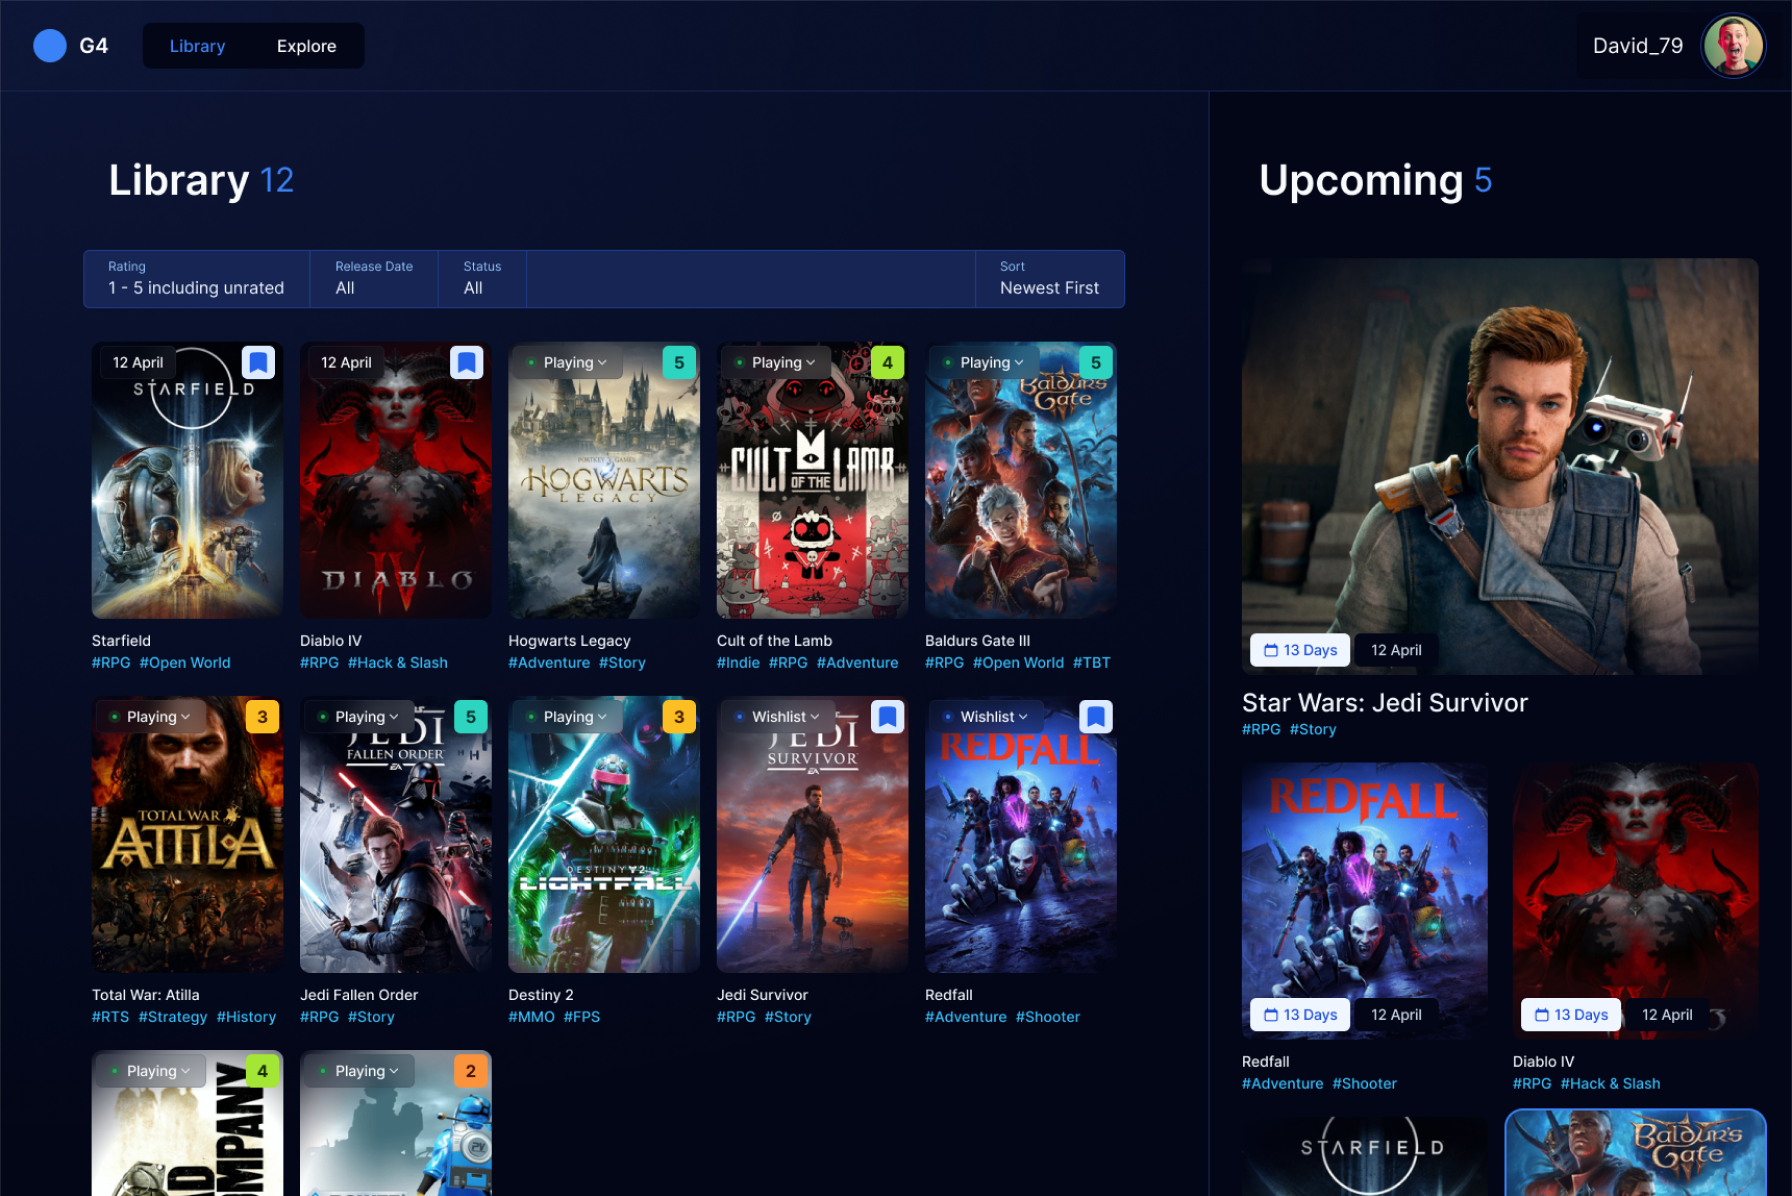Viewport: 1792px width, 1196px height.
Task: Click #Open World tag under Starfield
Action: click(x=185, y=662)
